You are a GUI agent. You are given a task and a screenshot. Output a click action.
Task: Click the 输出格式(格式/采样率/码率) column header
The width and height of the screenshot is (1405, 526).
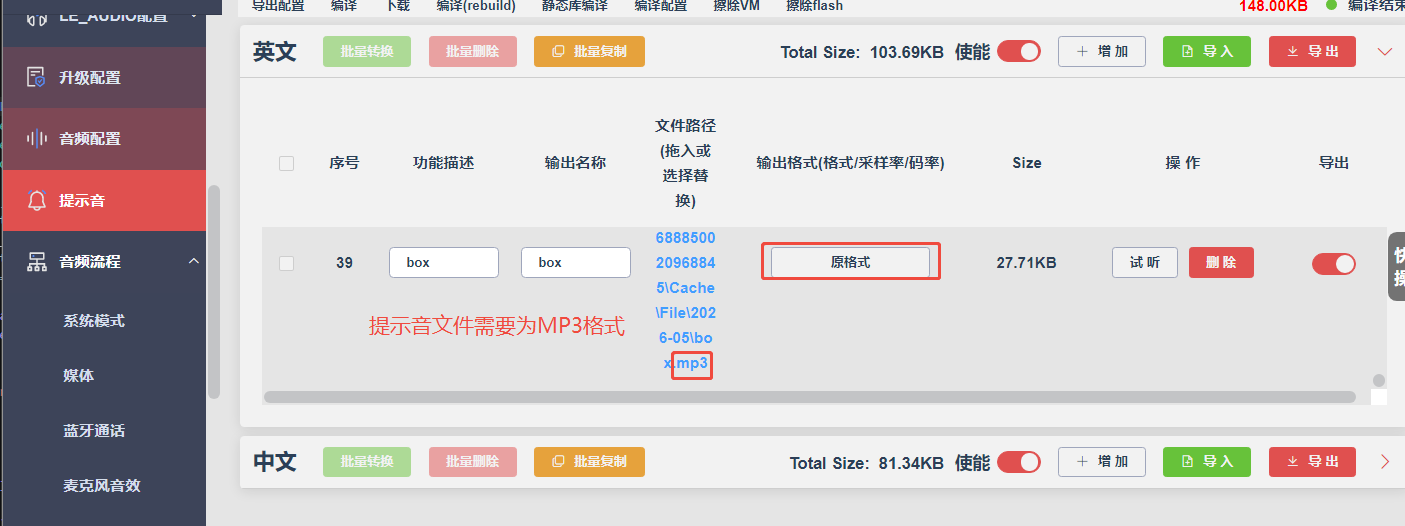point(851,162)
